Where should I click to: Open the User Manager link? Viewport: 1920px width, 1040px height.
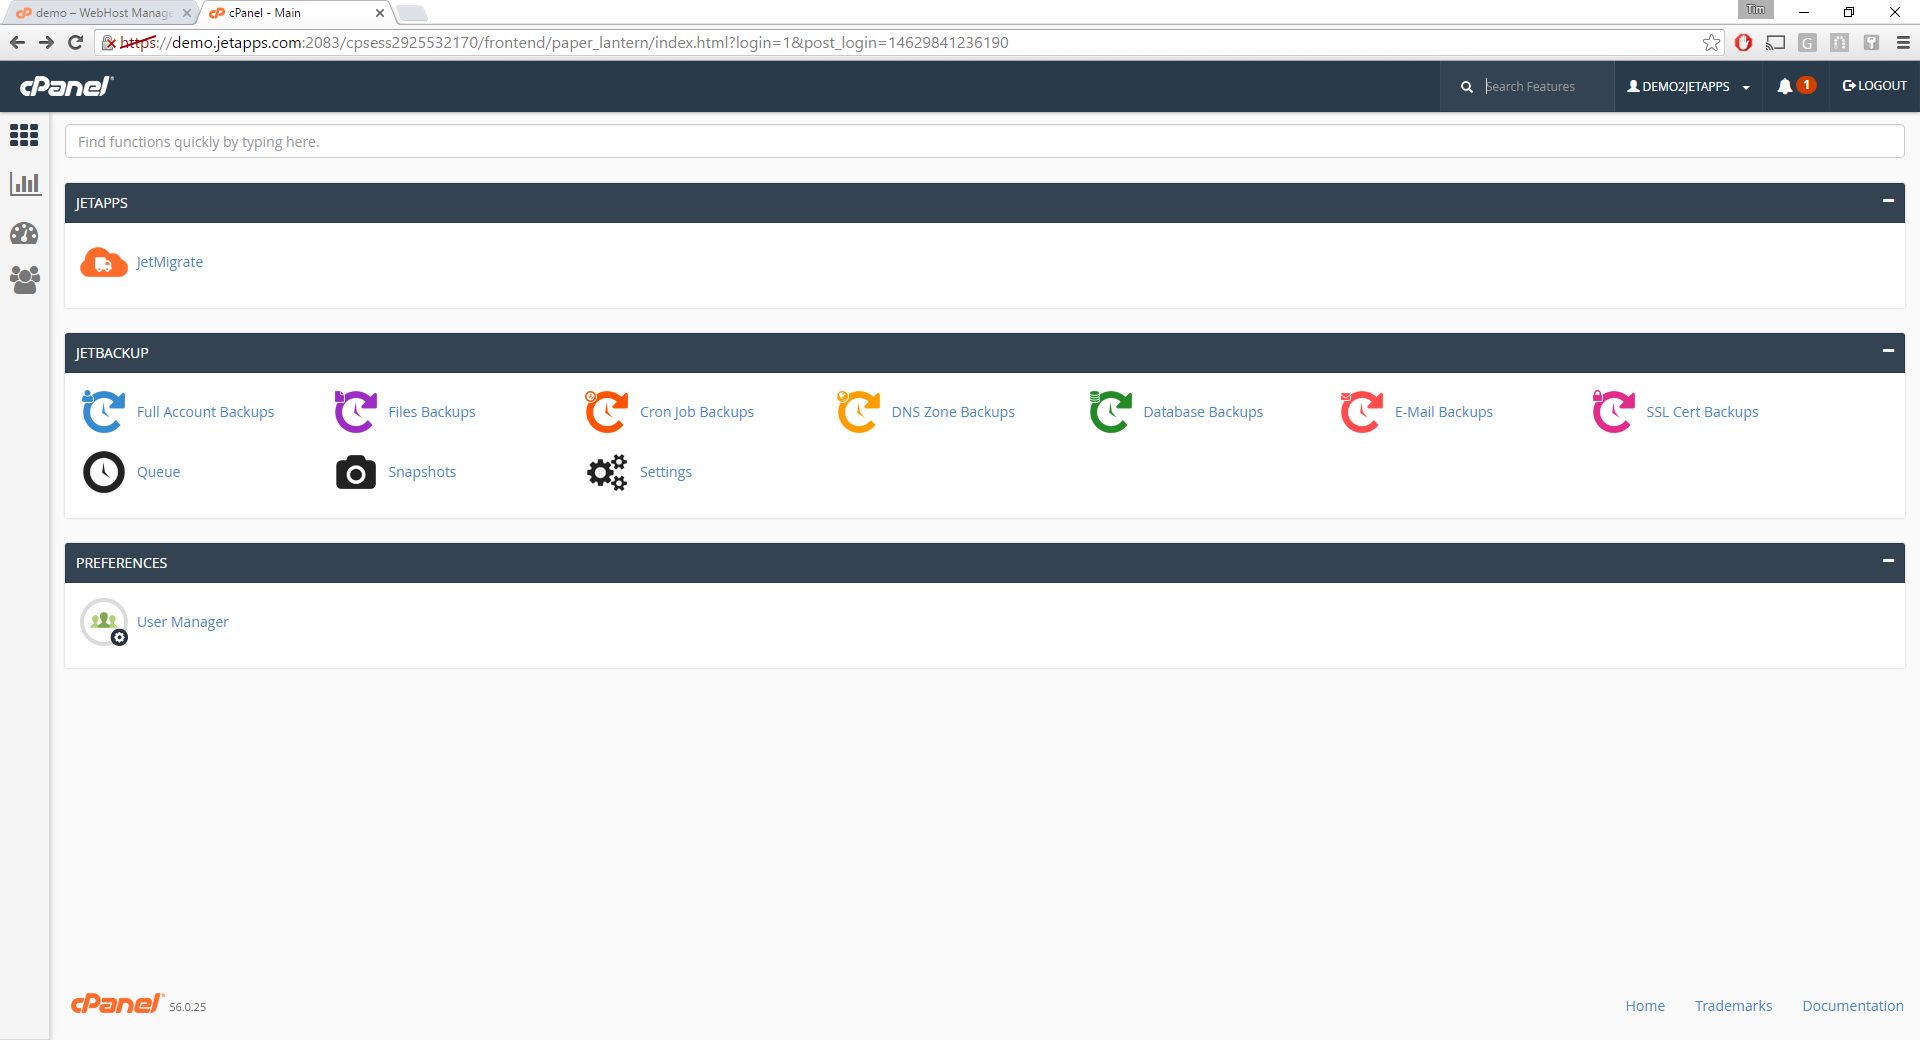183,622
